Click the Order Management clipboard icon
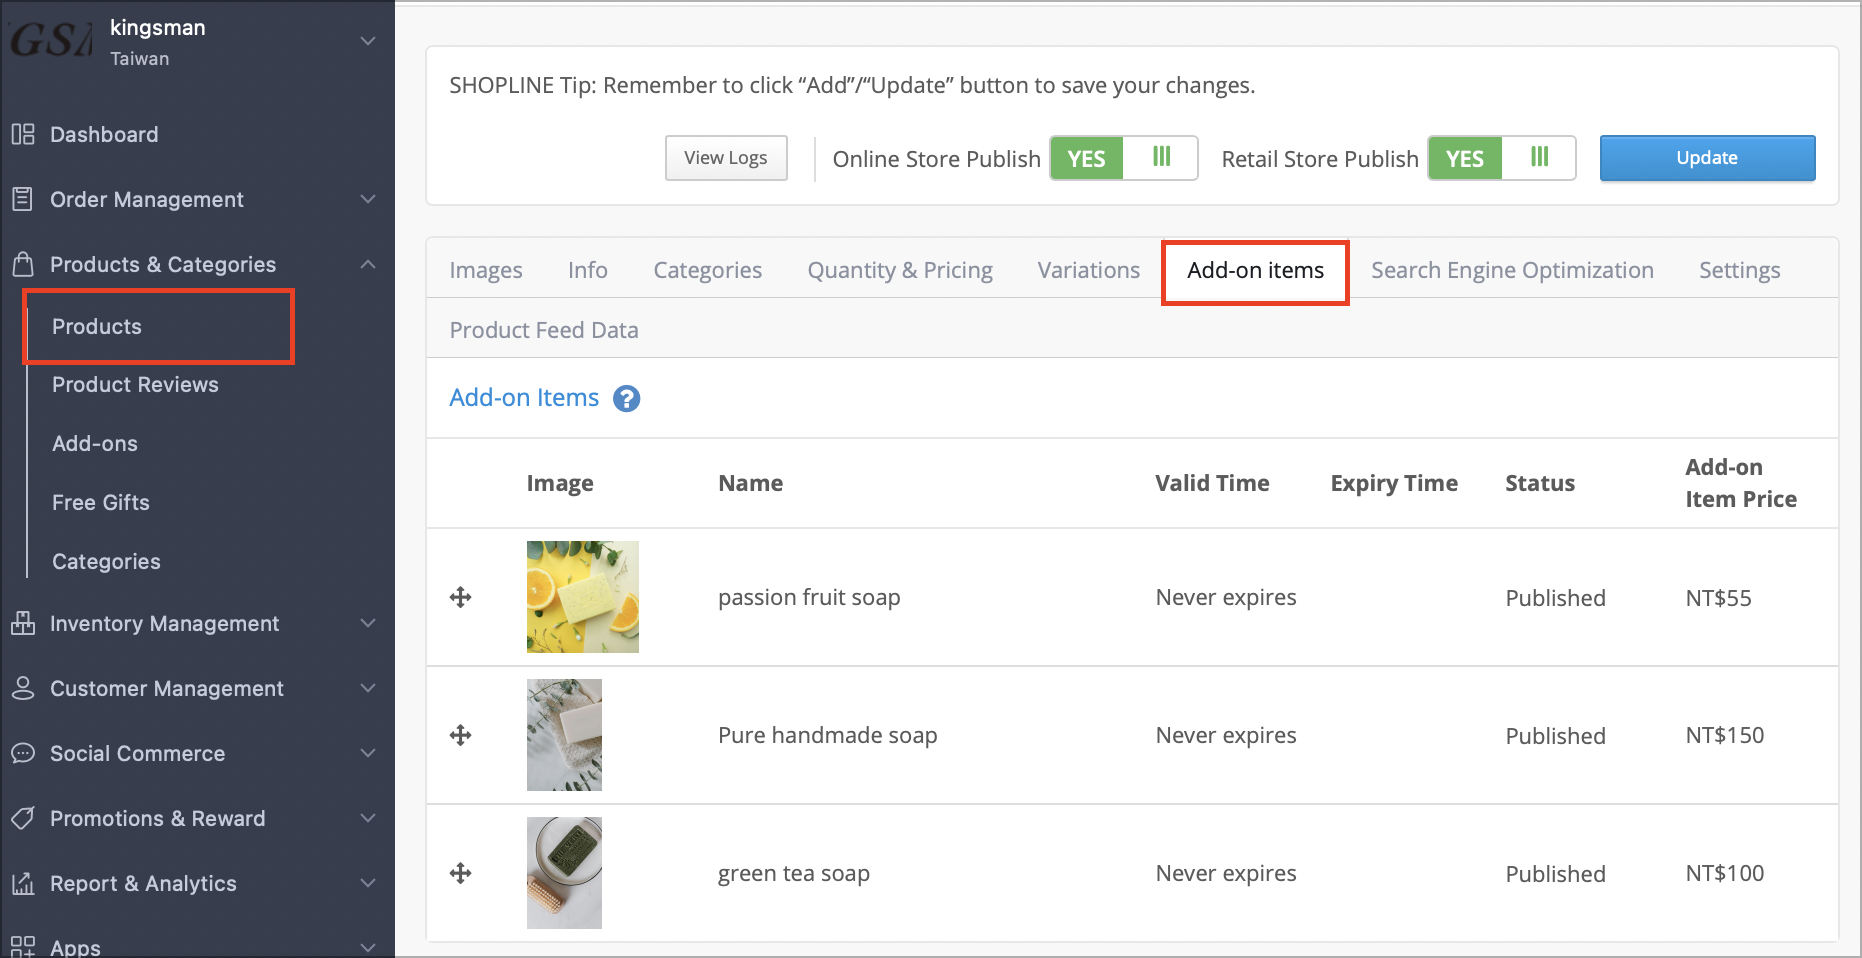The height and width of the screenshot is (958, 1862). click(23, 199)
